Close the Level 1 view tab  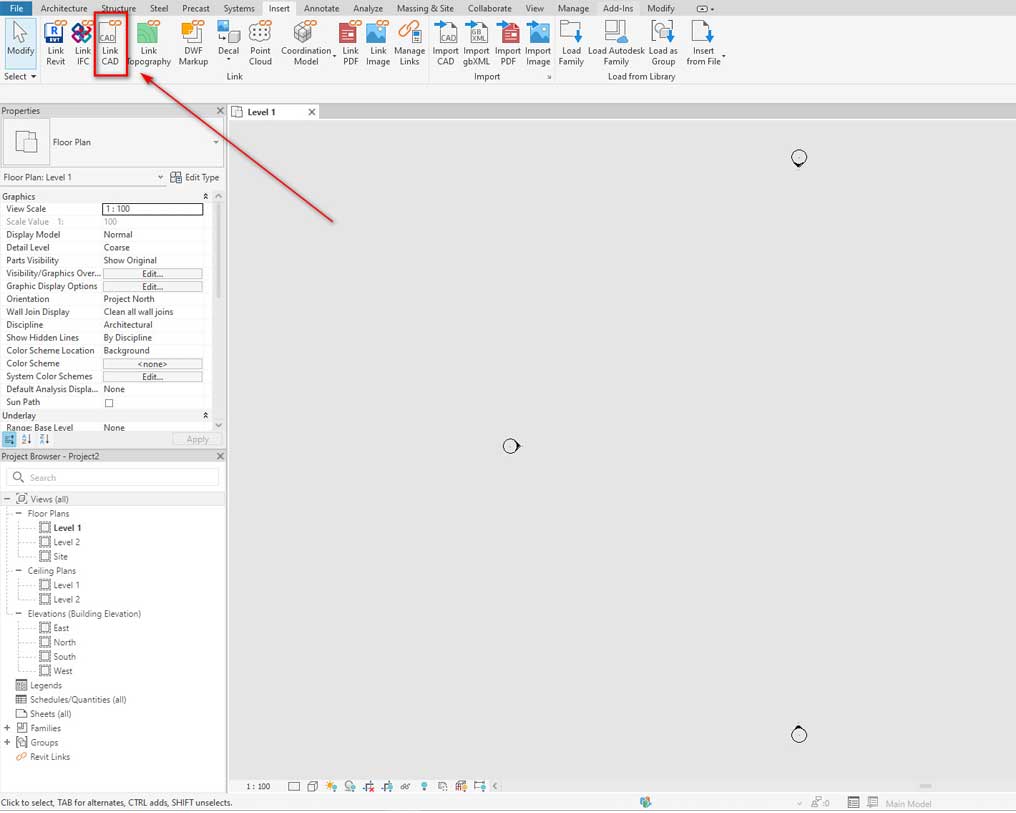coord(312,112)
